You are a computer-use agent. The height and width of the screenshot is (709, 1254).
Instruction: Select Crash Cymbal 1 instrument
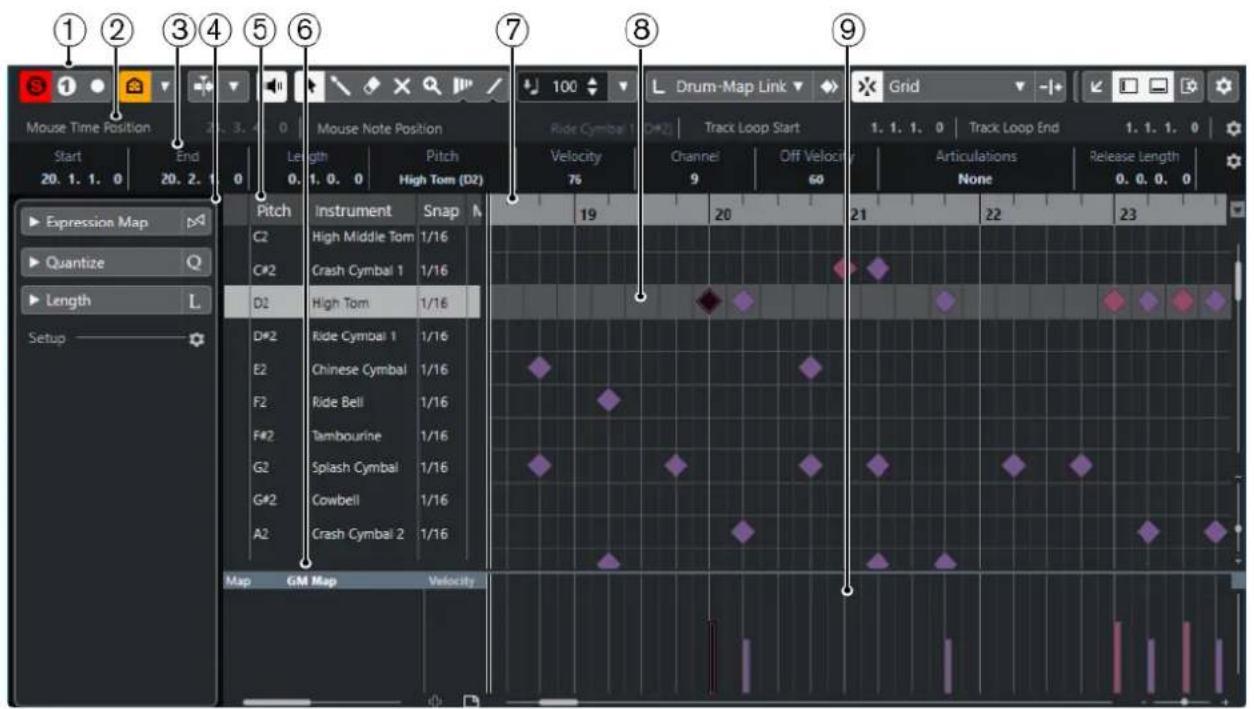(358, 270)
